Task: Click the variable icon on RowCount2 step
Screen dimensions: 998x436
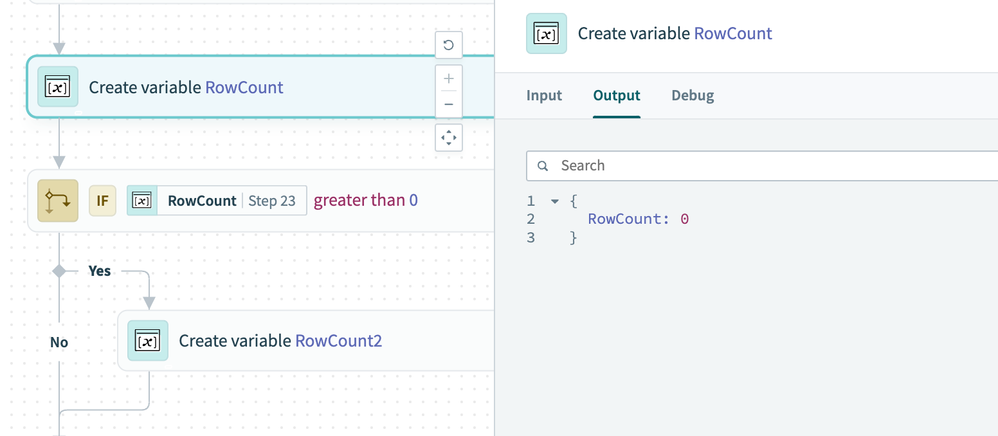Action: coord(148,341)
